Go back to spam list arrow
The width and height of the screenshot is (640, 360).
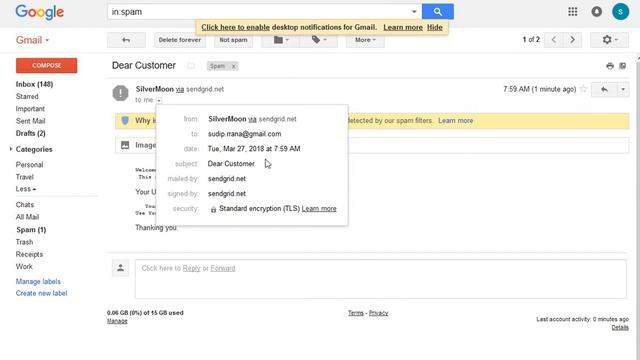click(x=126, y=40)
